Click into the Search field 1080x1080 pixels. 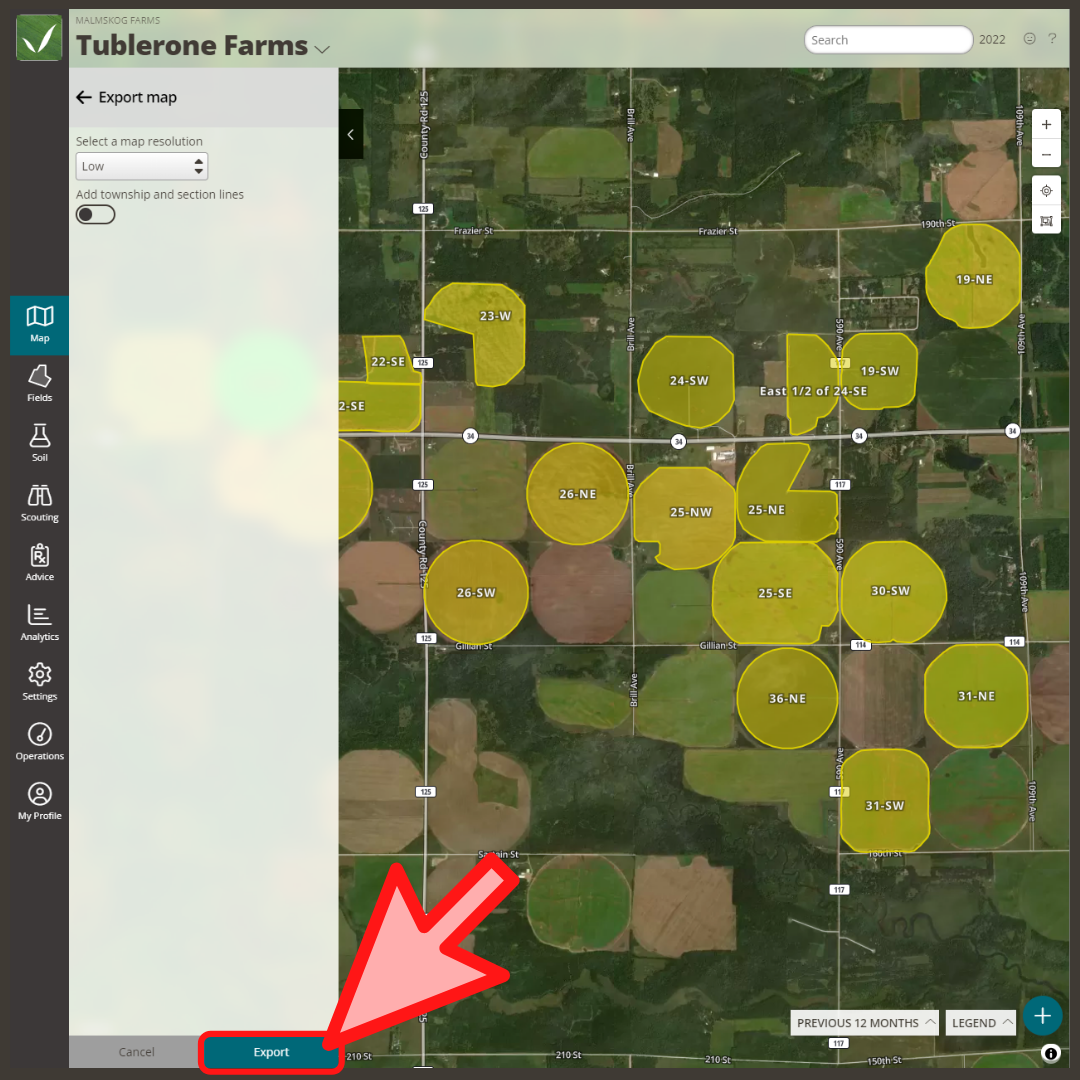(888, 39)
